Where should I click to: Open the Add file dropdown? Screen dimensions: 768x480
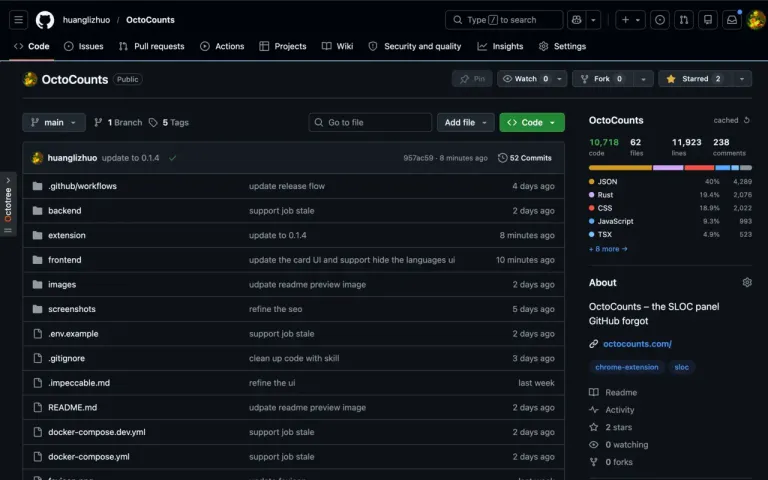466,122
